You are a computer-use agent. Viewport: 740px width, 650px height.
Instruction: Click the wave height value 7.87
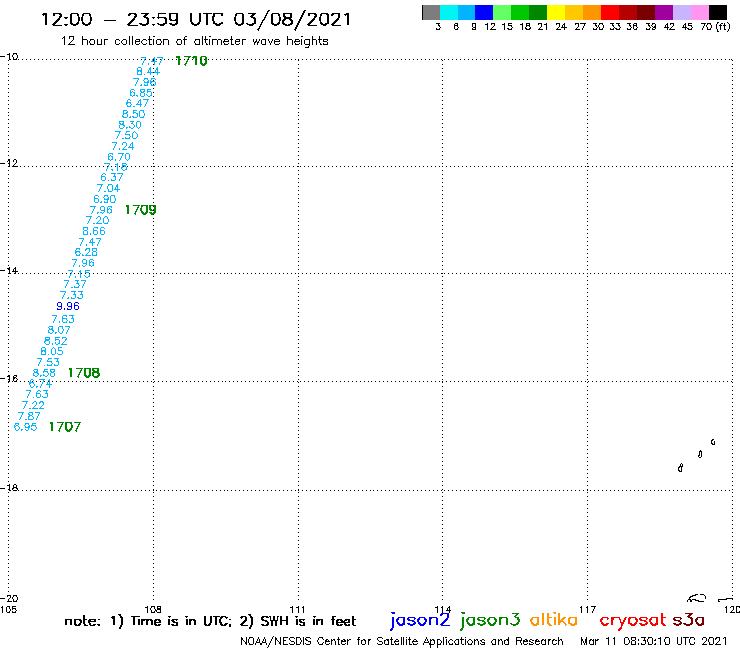29,416
